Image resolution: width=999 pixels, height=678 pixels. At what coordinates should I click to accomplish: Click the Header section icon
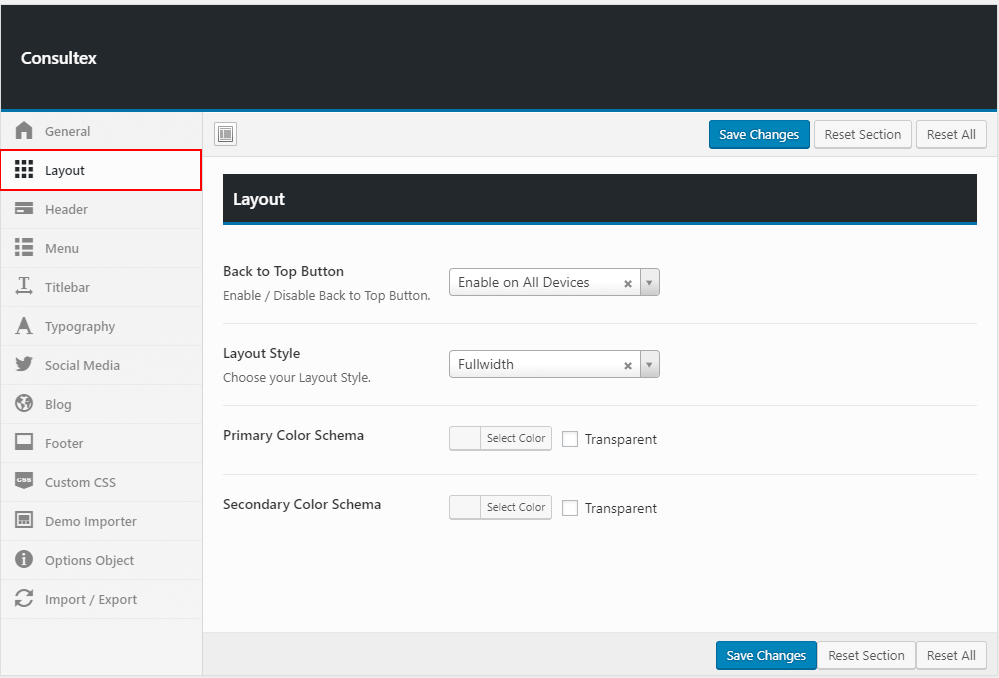point(24,209)
